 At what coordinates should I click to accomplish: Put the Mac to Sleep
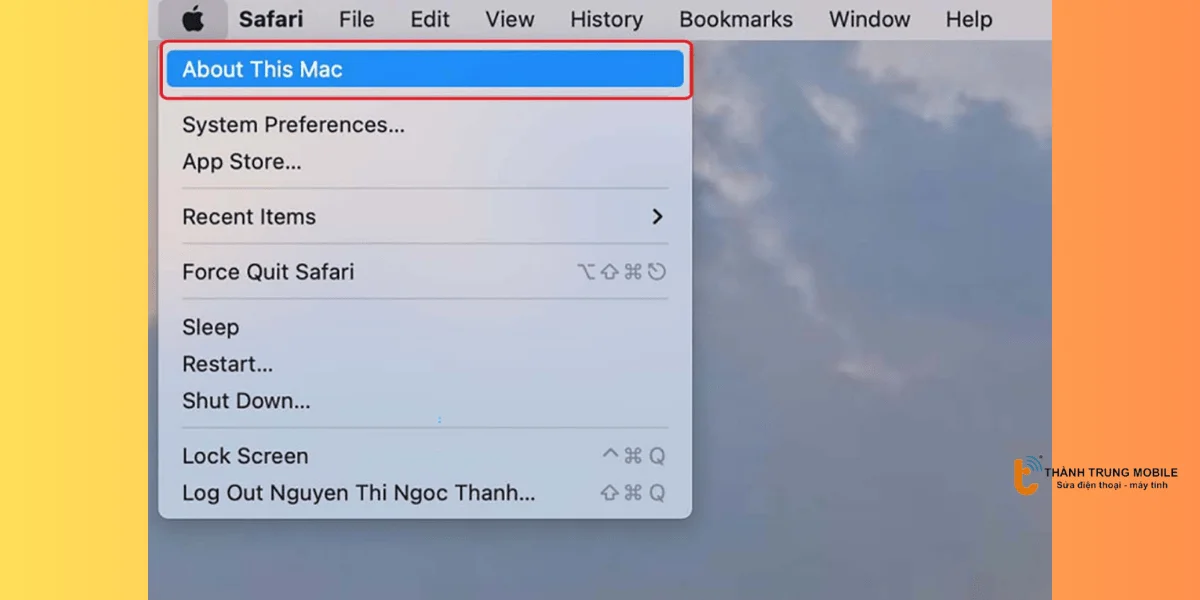210,327
